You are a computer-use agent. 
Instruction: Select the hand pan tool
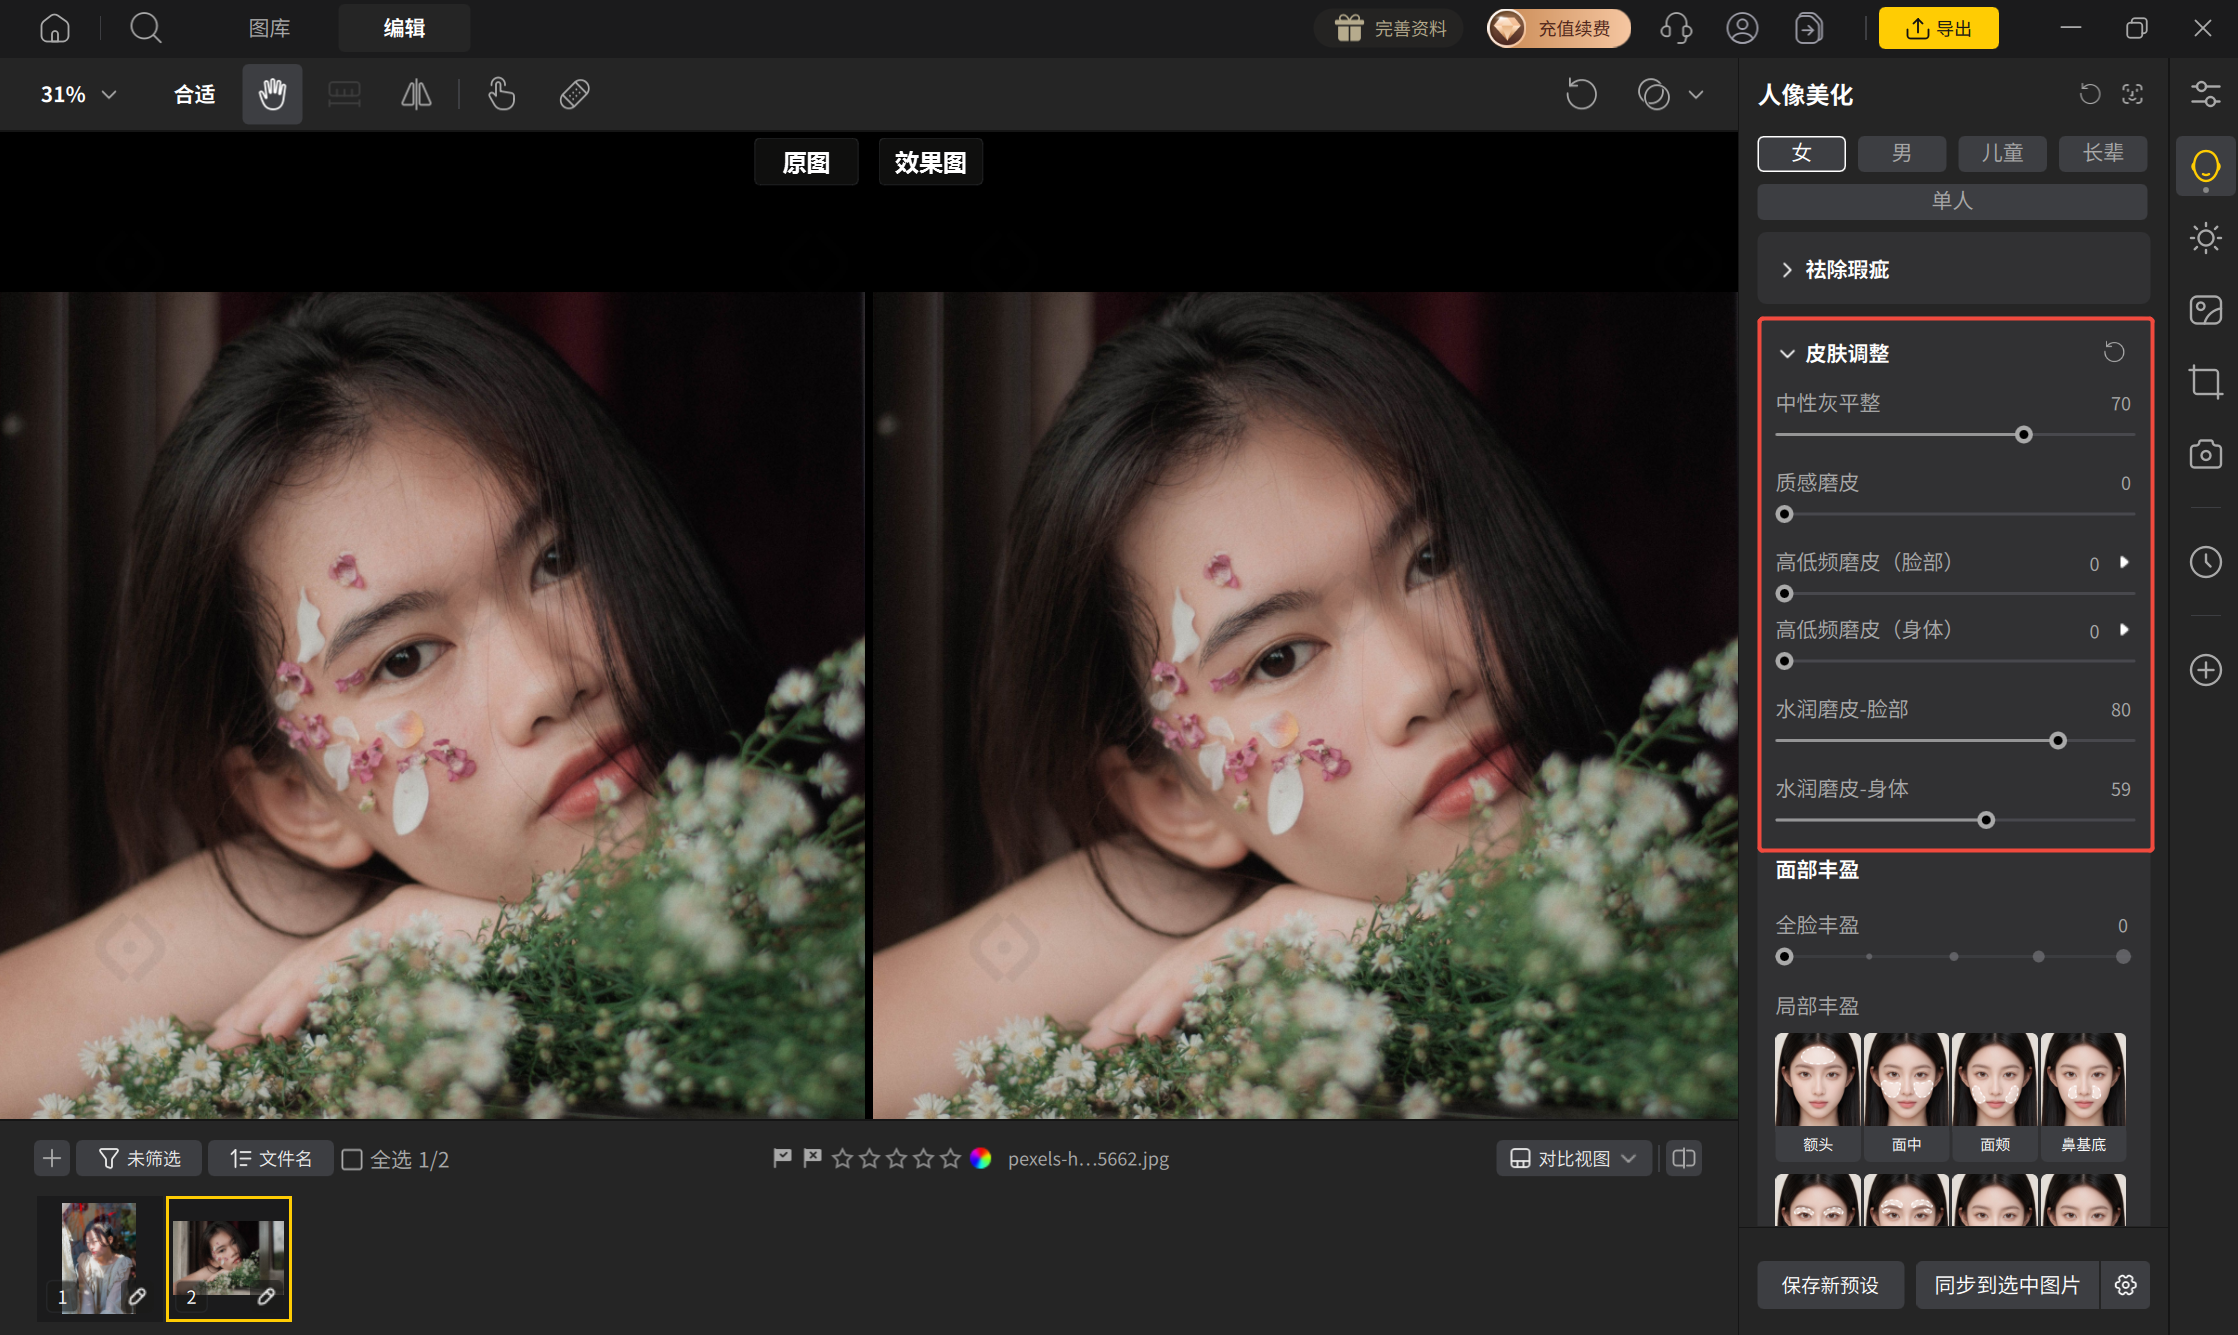[x=272, y=94]
